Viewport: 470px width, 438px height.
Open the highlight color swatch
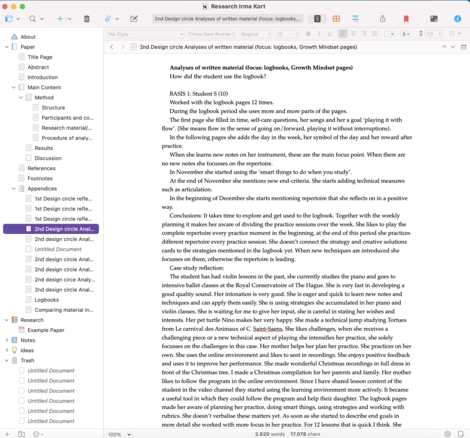pyautogui.click(x=405, y=34)
